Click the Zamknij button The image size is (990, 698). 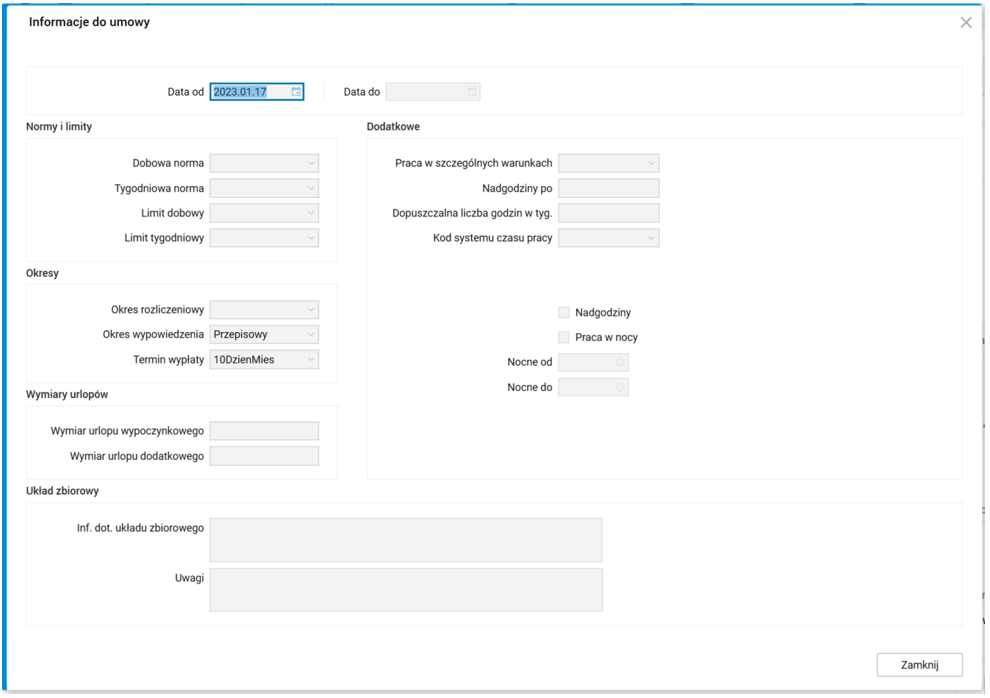coord(919,665)
